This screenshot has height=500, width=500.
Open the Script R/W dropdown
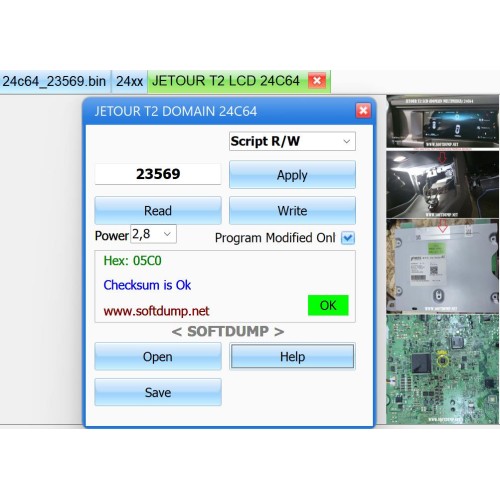(292, 141)
